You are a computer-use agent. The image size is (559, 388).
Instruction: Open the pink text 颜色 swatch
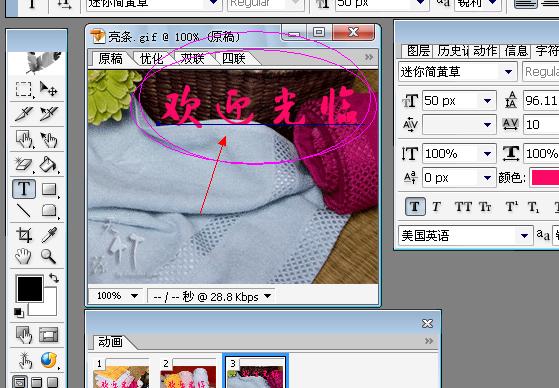coord(544,177)
